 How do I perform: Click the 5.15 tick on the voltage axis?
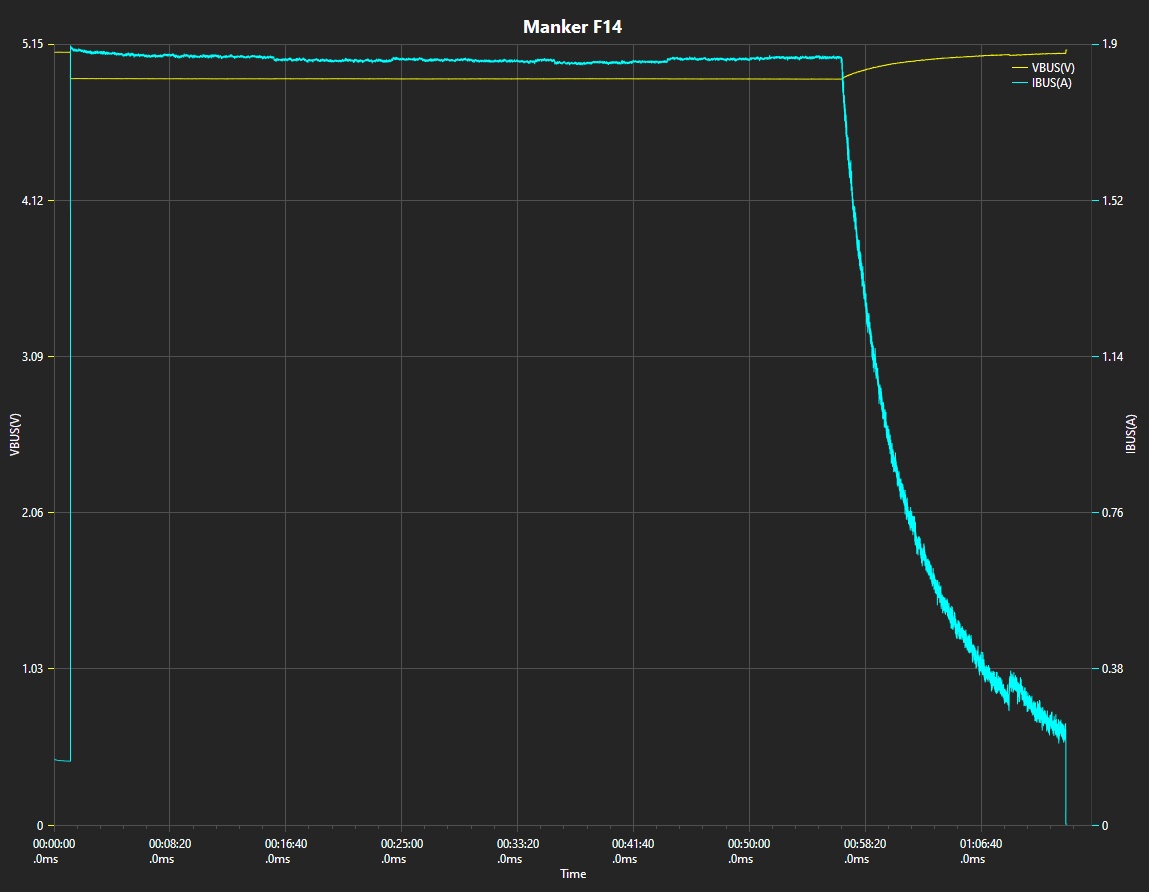pos(32,44)
